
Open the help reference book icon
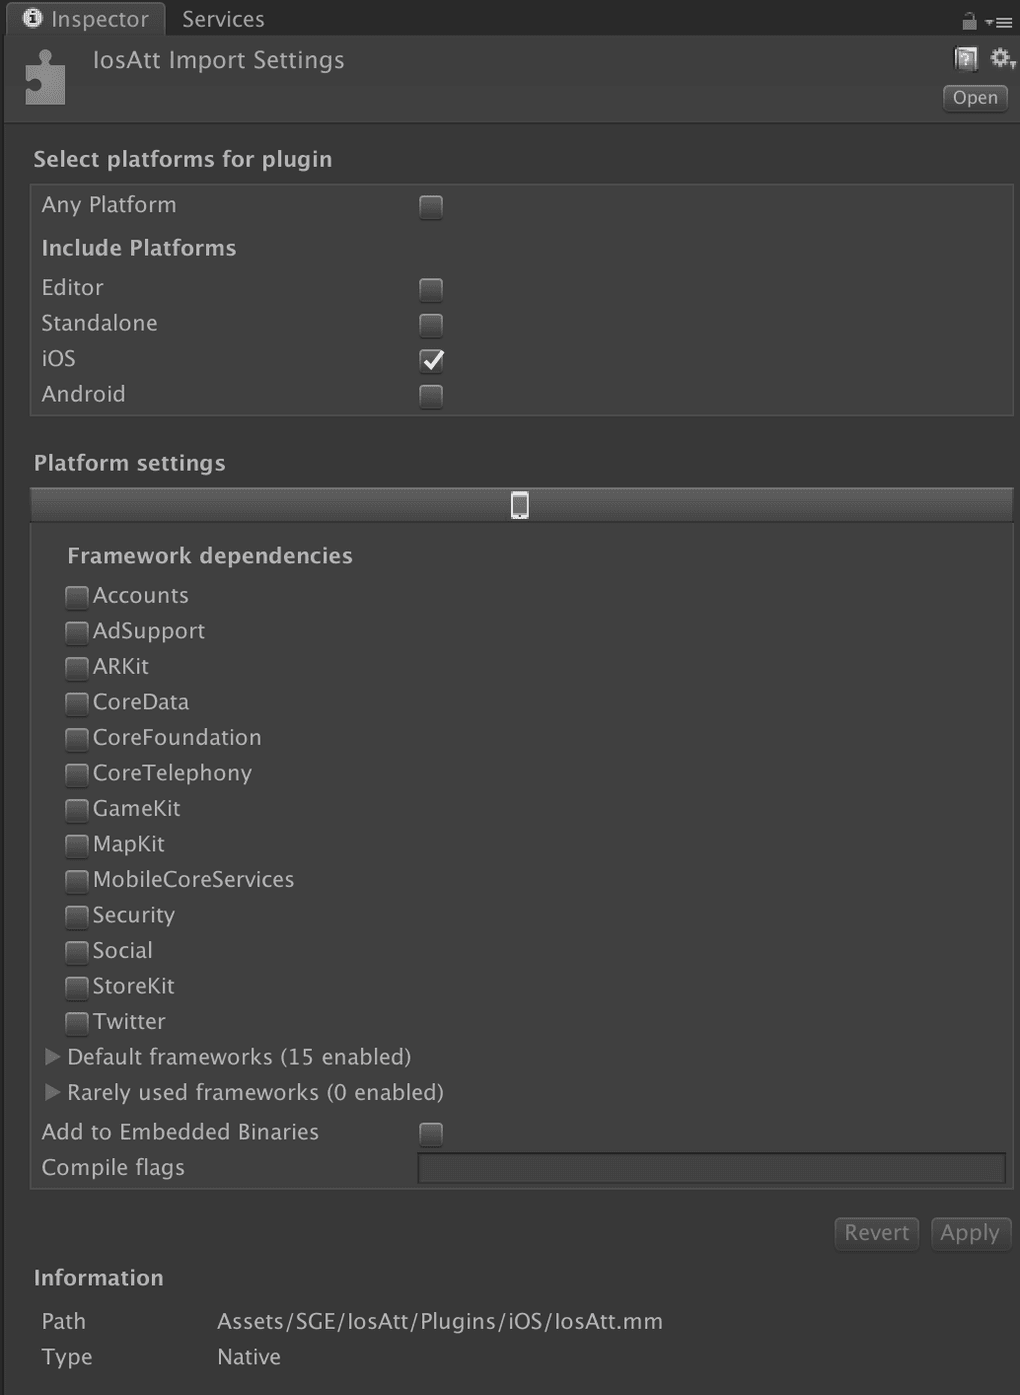[x=965, y=59]
